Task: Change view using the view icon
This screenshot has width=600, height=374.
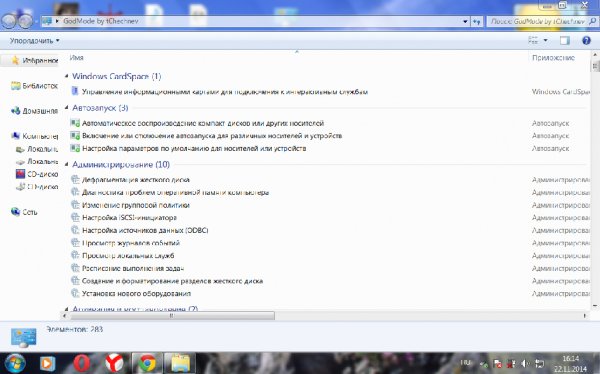Action: 533,40
